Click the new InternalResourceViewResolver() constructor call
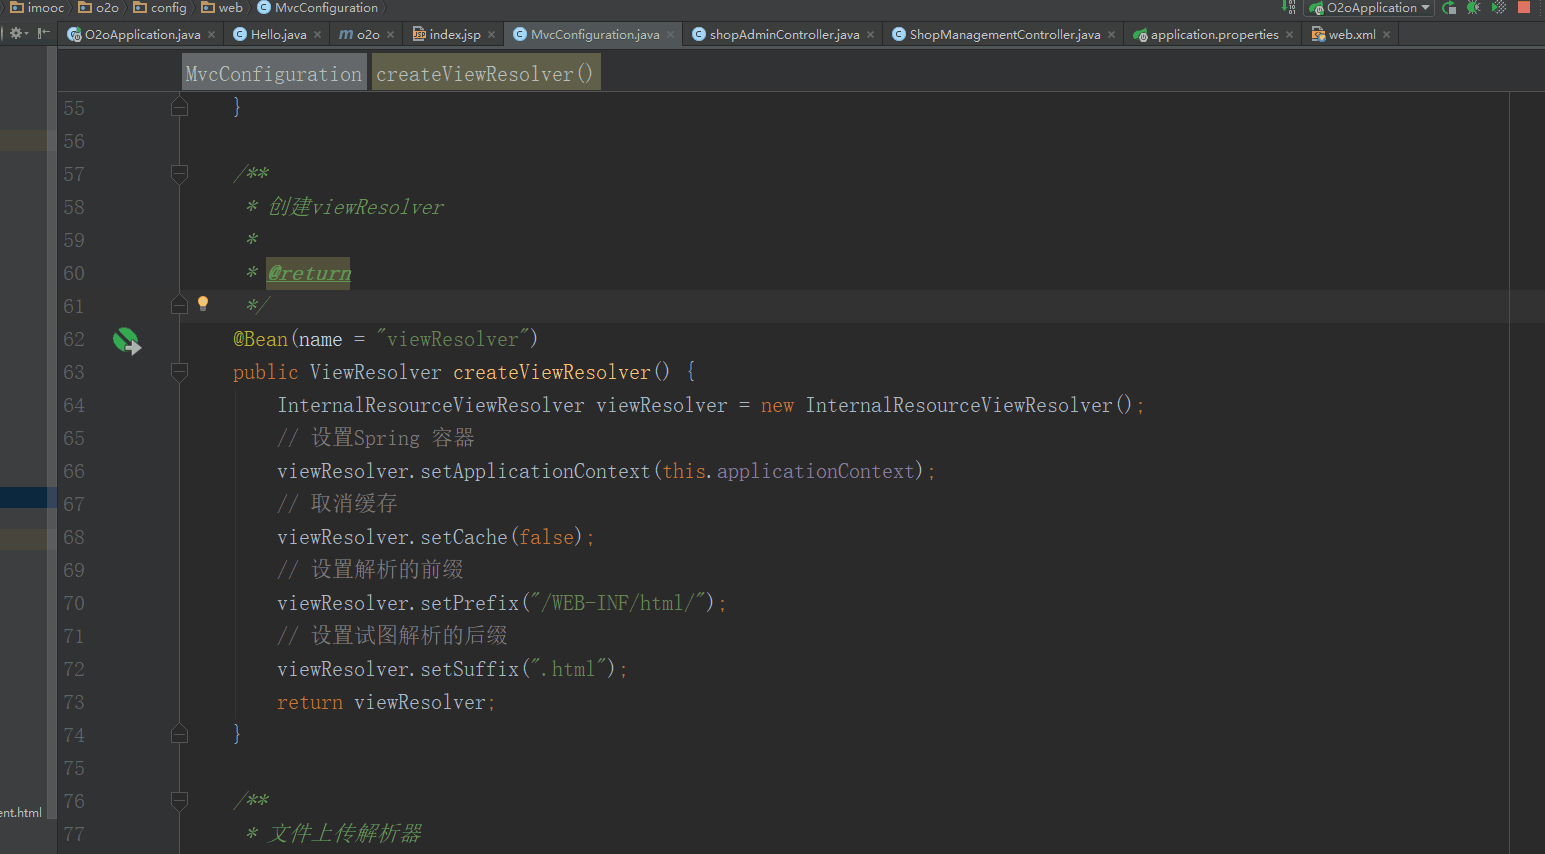Image resolution: width=1545 pixels, height=854 pixels. [946, 405]
